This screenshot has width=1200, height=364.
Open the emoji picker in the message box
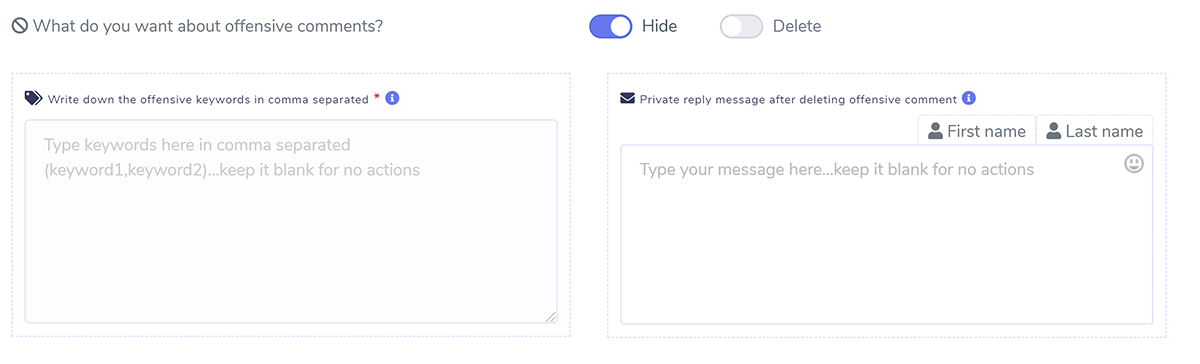[x=1134, y=163]
